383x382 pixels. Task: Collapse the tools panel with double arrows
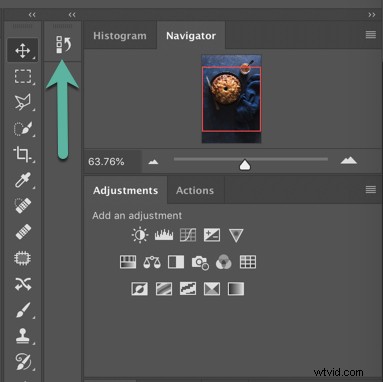coord(32,15)
